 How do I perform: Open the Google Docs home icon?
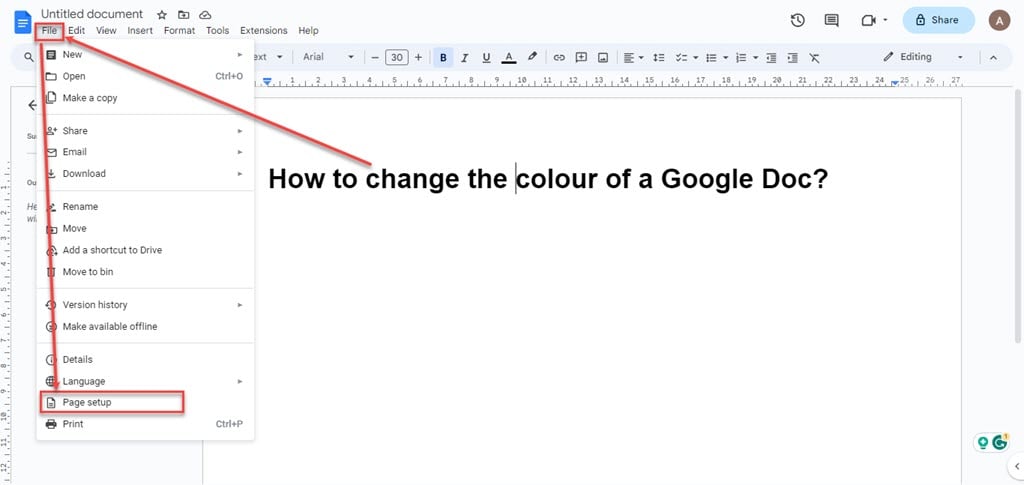coord(23,22)
